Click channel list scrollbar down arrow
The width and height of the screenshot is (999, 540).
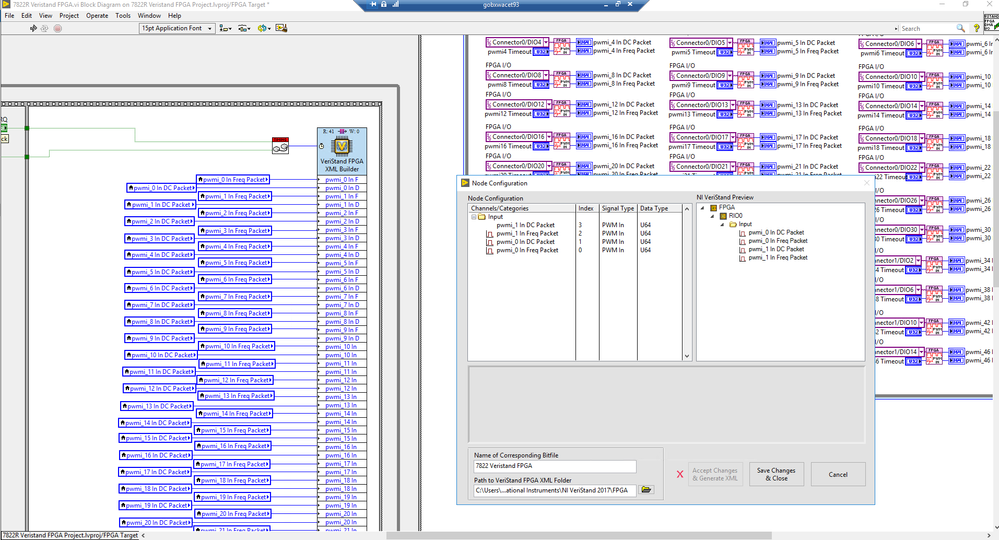tap(687, 357)
